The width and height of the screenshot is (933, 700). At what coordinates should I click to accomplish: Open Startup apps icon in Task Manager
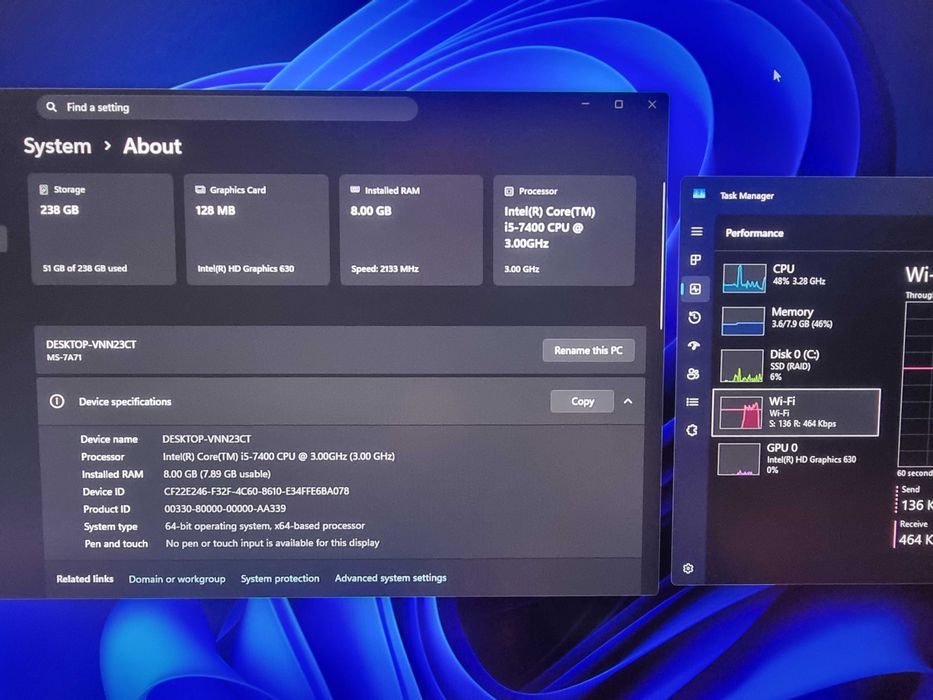coord(694,345)
